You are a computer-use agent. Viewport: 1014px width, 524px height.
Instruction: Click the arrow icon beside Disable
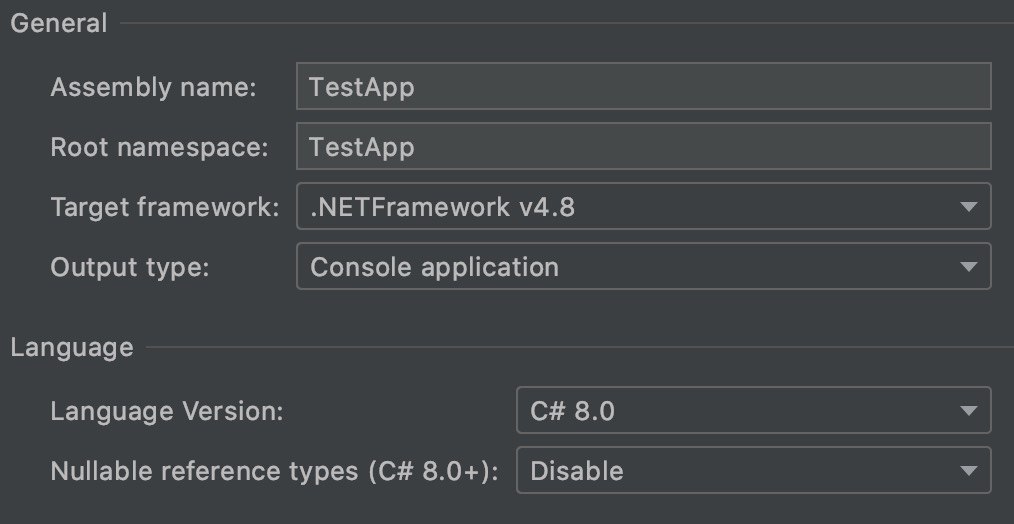pos(967,471)
